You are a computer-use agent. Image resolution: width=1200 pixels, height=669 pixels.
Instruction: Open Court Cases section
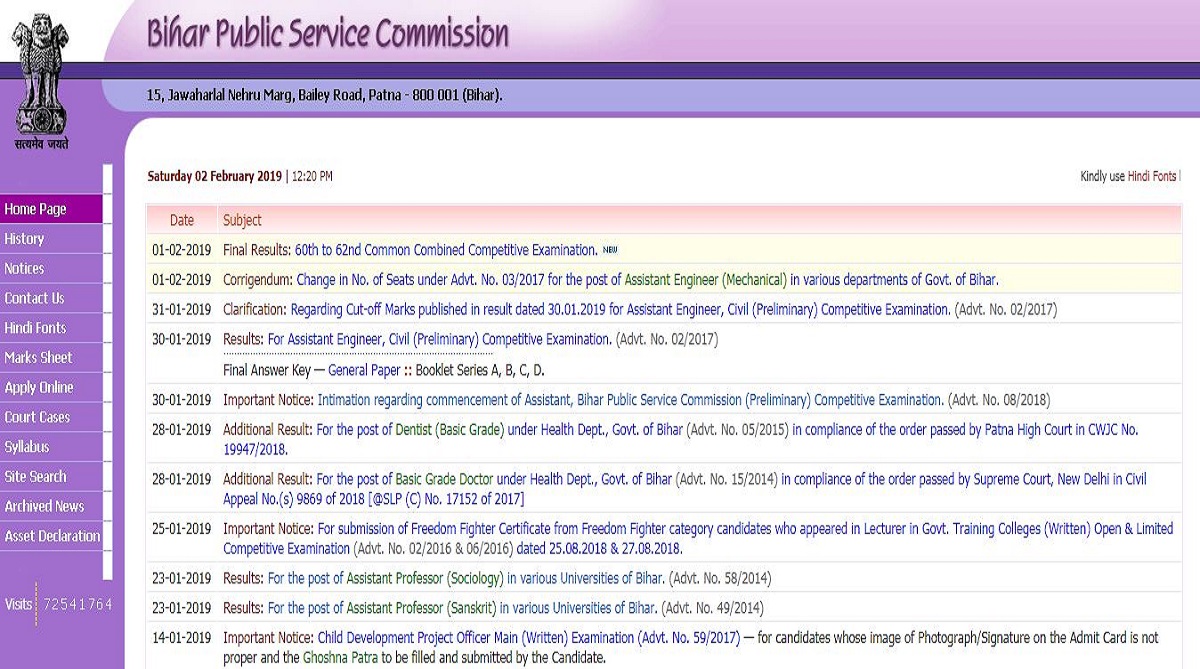(51, 417)
